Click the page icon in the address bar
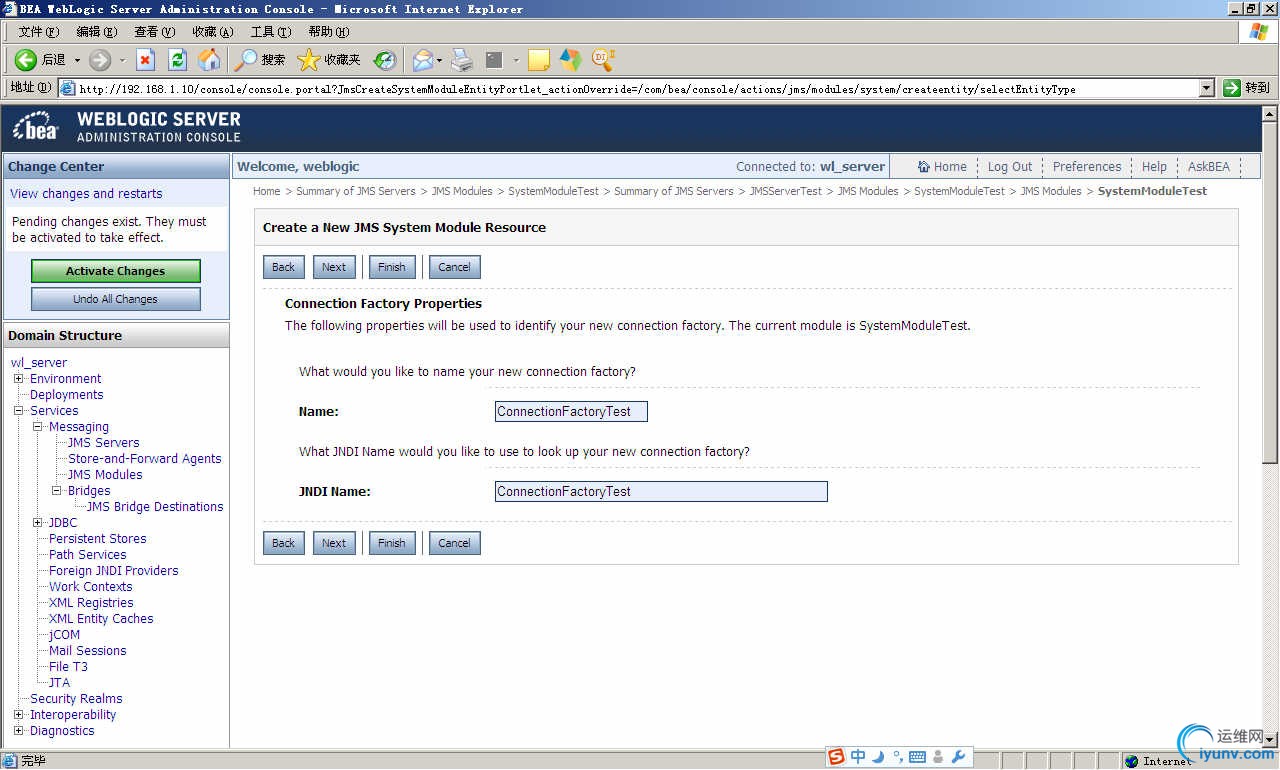The image size is (1280, 770). point(68,88)
